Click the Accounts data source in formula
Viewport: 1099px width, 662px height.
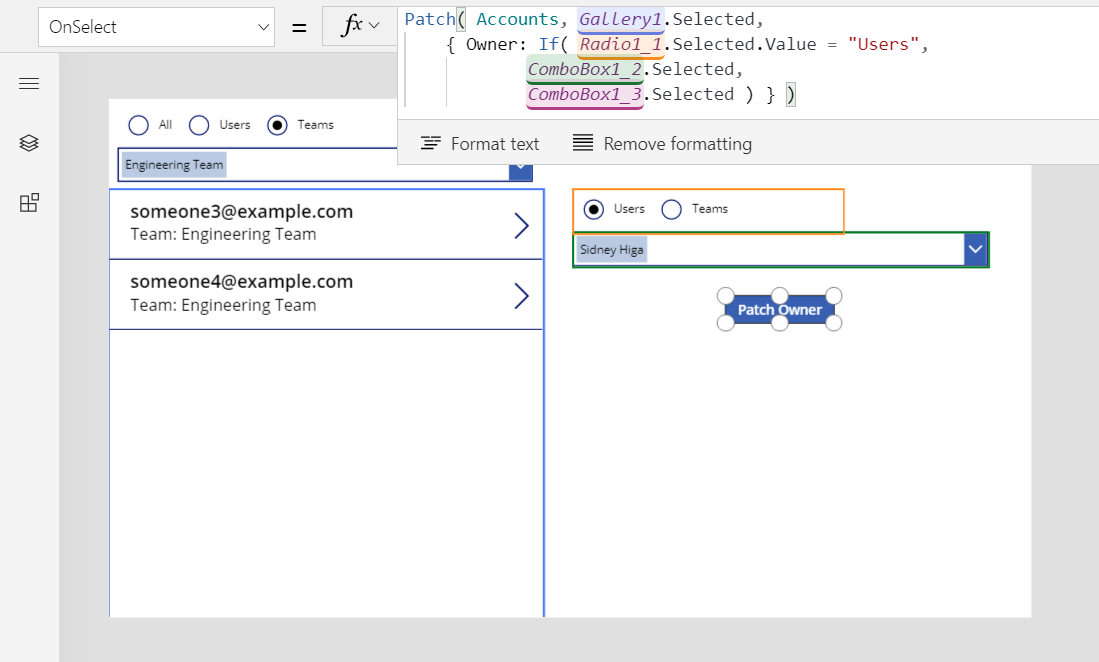(517, 19)
